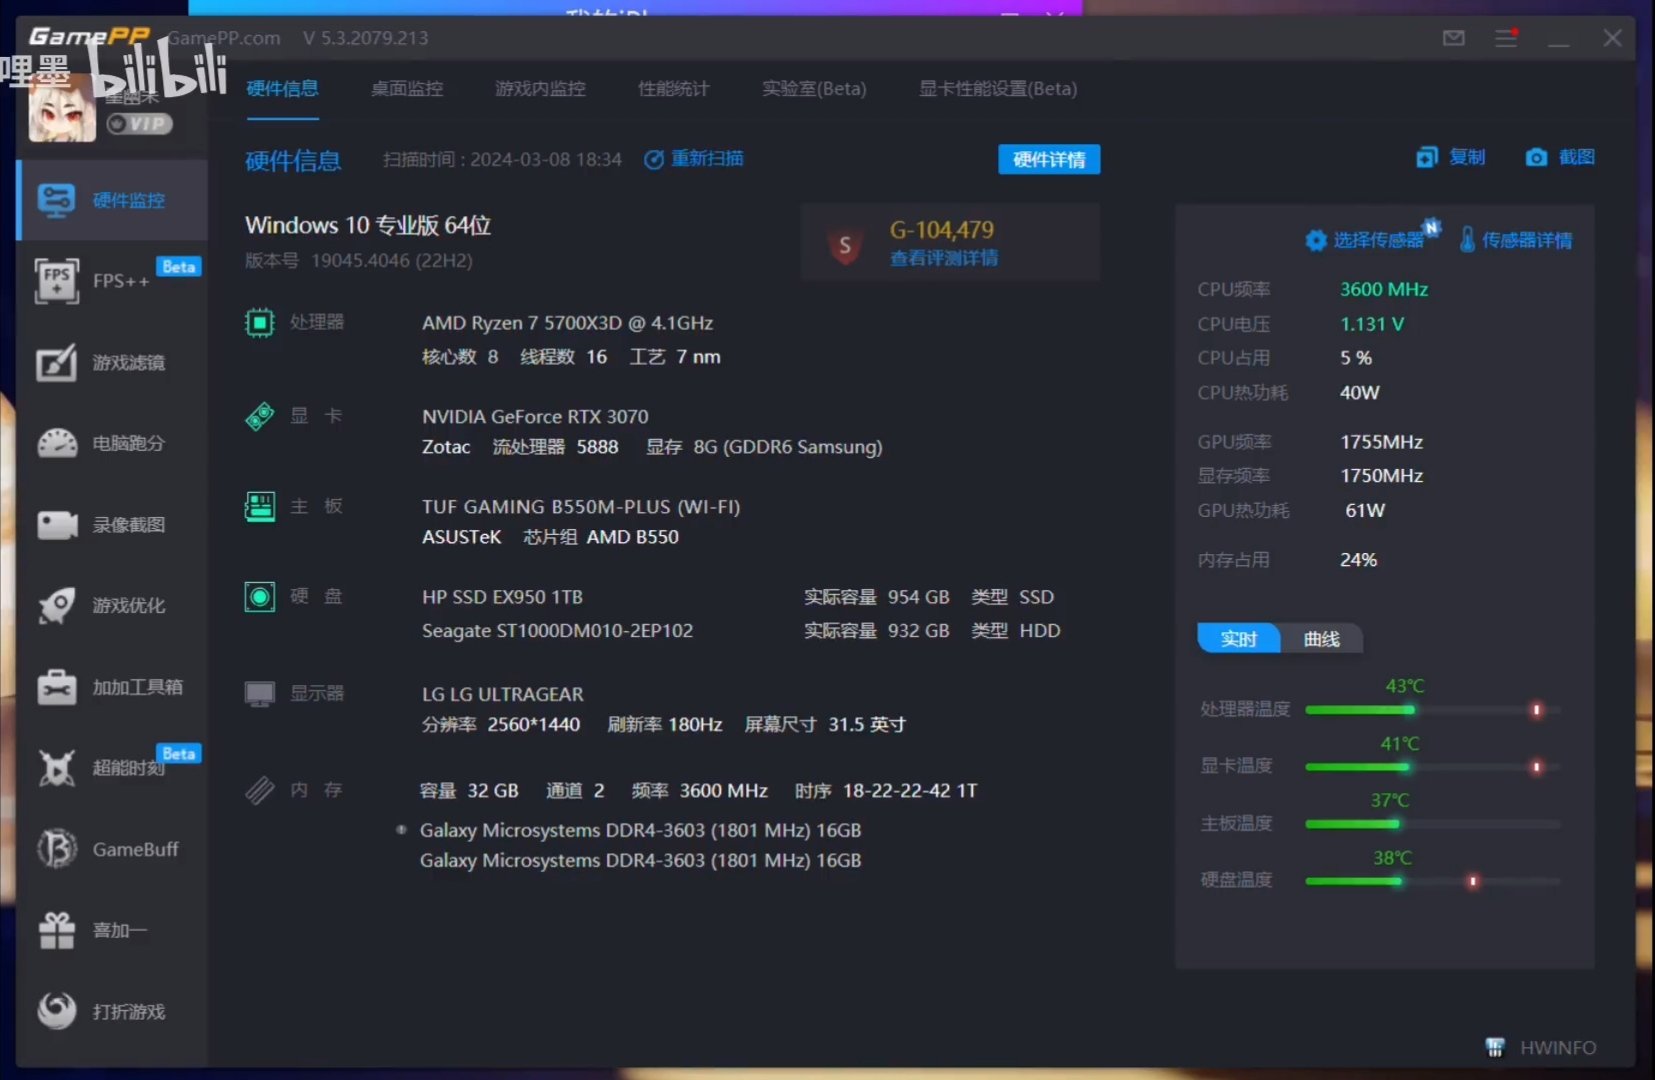Click the 24% memory usage value

1358,560
